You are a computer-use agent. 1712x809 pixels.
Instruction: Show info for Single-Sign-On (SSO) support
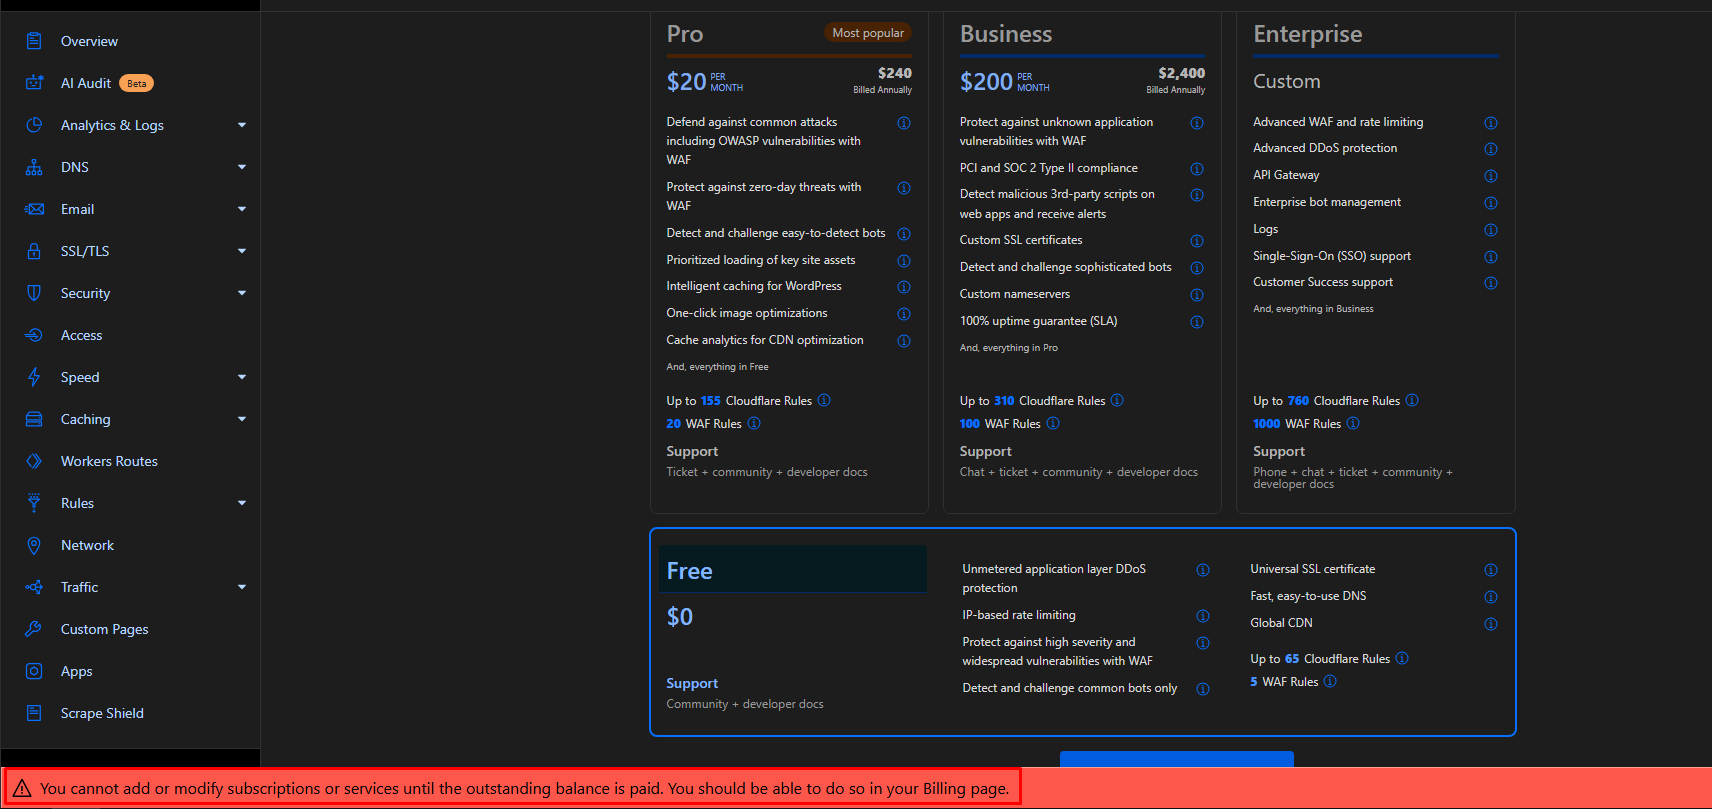pos(1491,257)
